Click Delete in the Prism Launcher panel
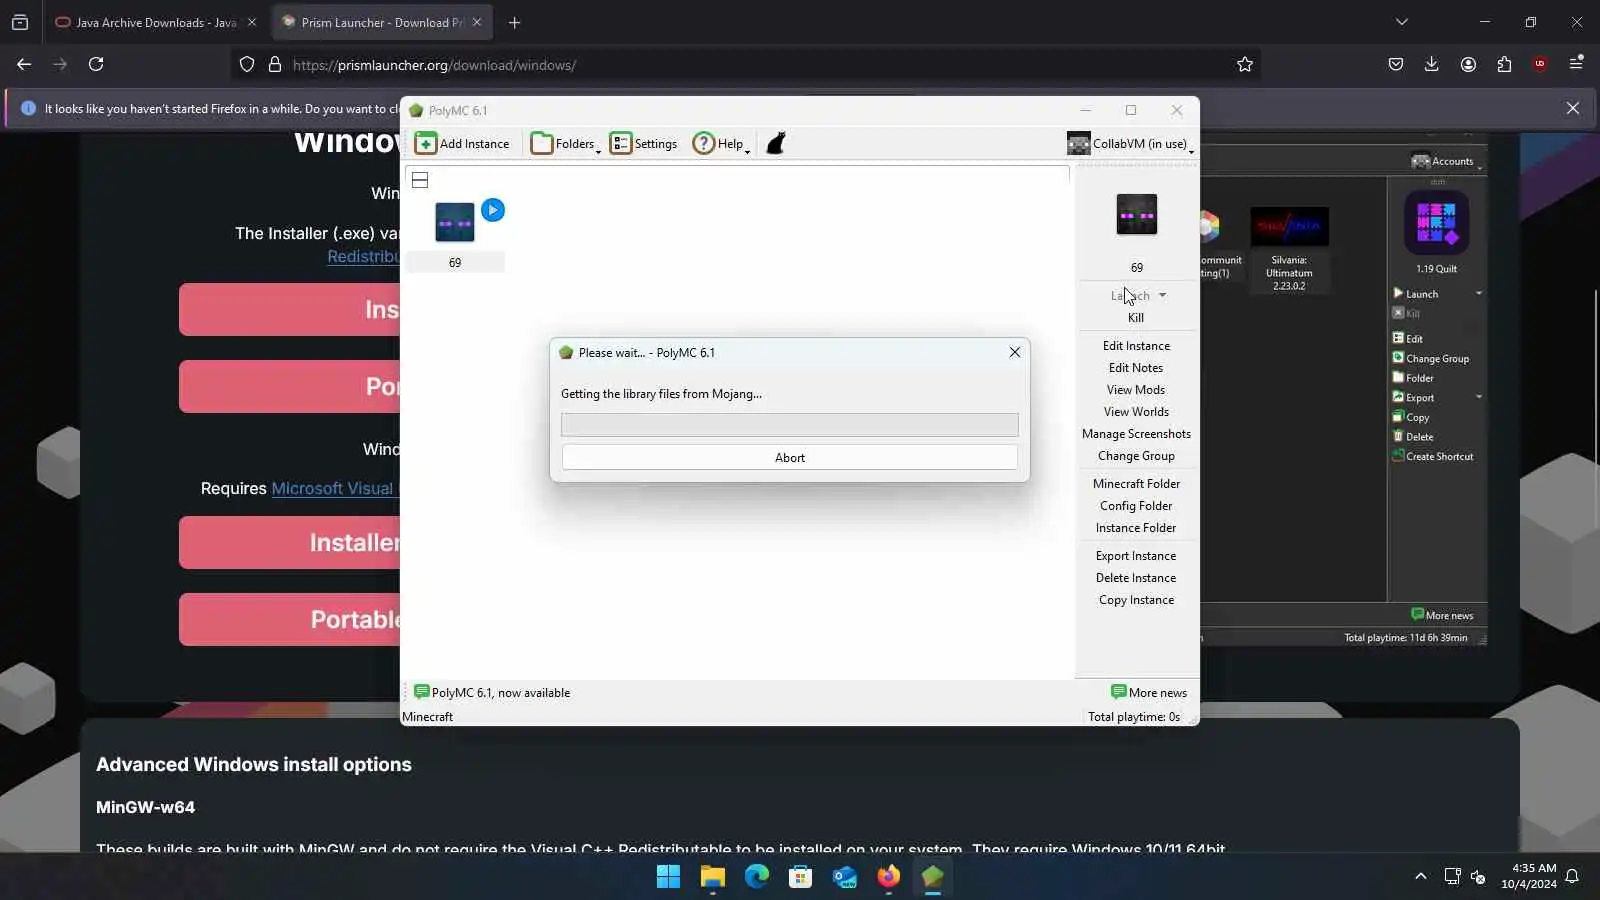Viewport: 1600px width, 900px height. [x=1413, y=437]
